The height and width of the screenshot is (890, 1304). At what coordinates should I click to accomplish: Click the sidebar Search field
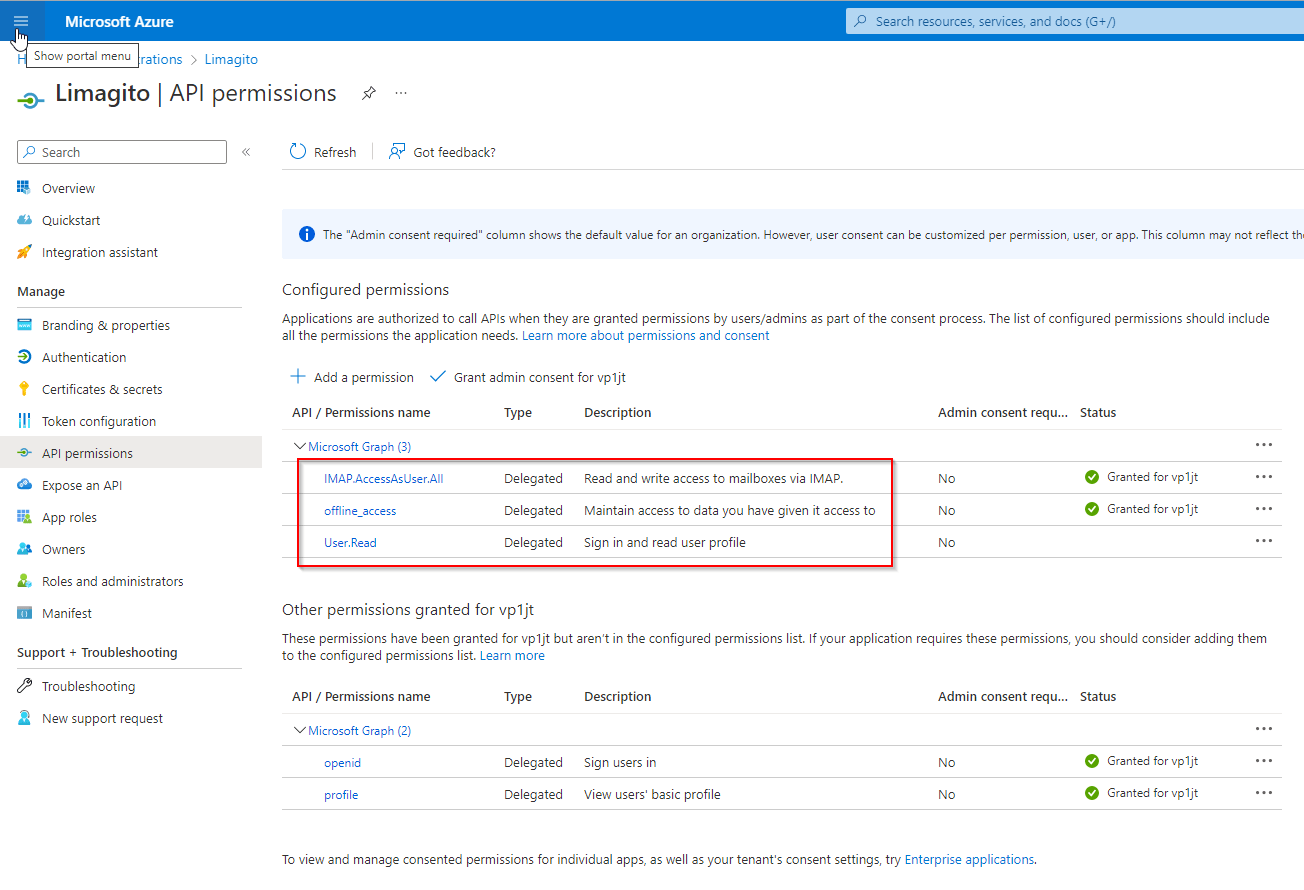[x=122, y=152]
